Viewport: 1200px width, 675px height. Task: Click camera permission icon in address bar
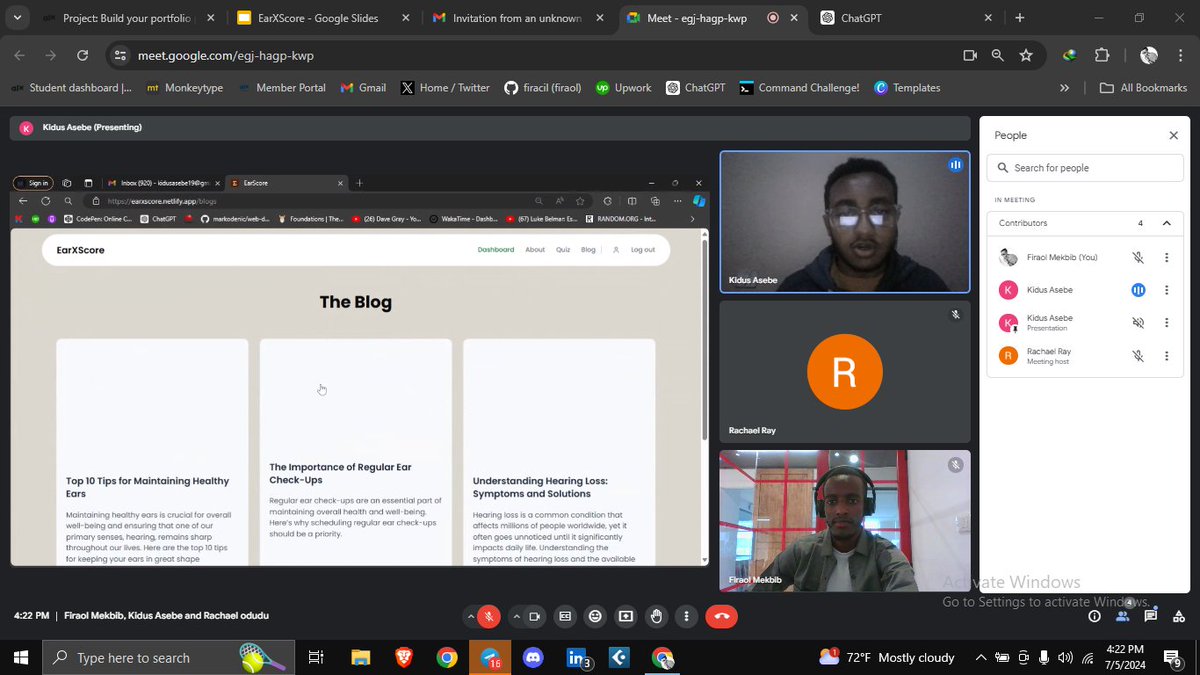coord(969,56)
